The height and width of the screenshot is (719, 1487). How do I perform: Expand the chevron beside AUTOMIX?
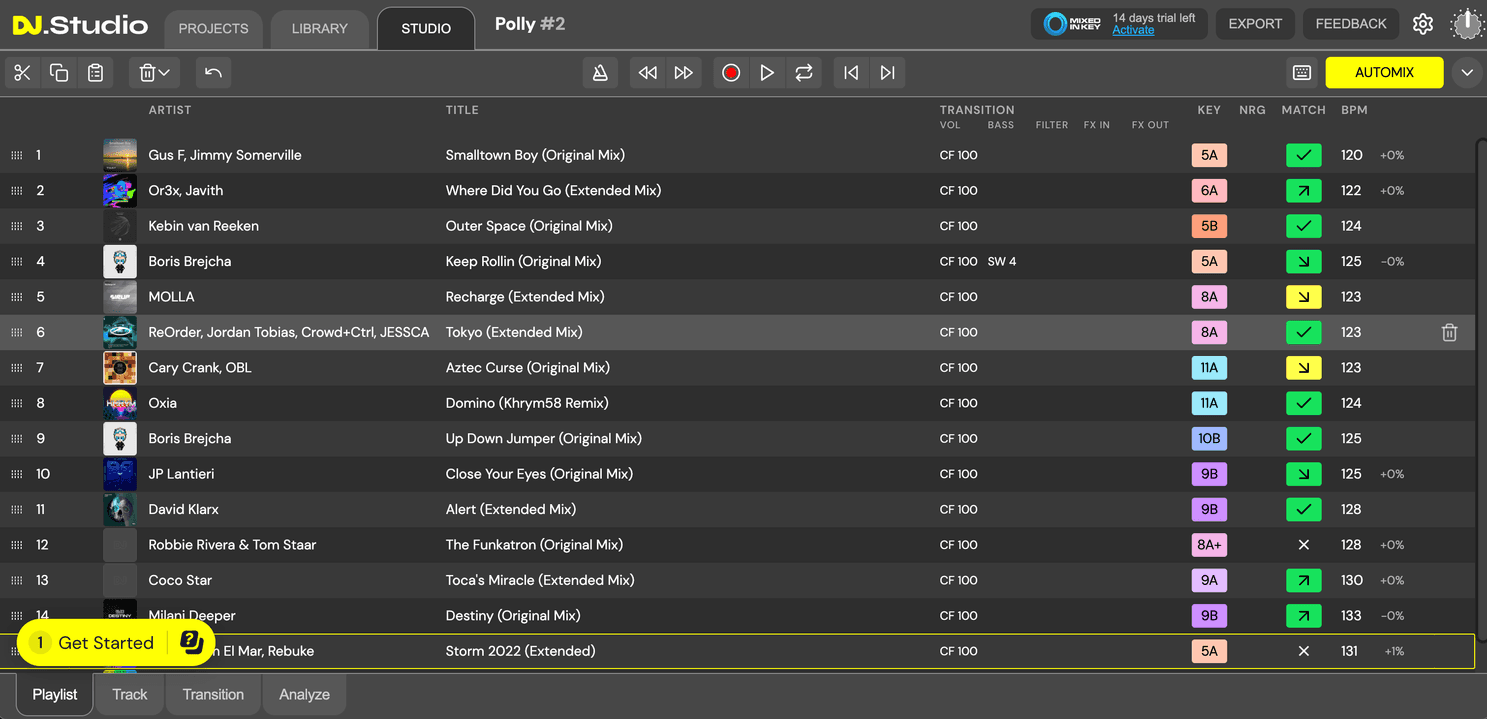(x=1467, y=73)
